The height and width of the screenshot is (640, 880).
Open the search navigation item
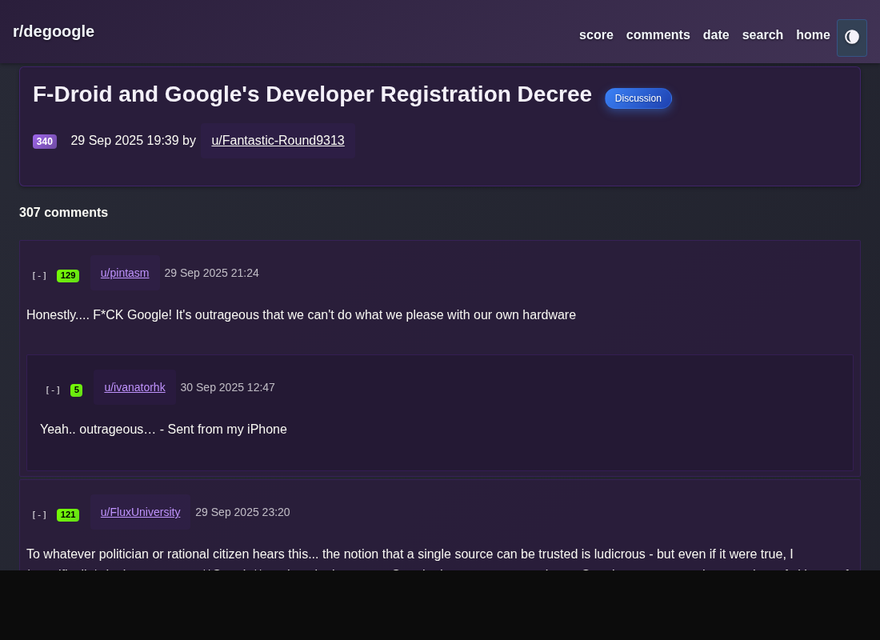[x=762, y=35]
